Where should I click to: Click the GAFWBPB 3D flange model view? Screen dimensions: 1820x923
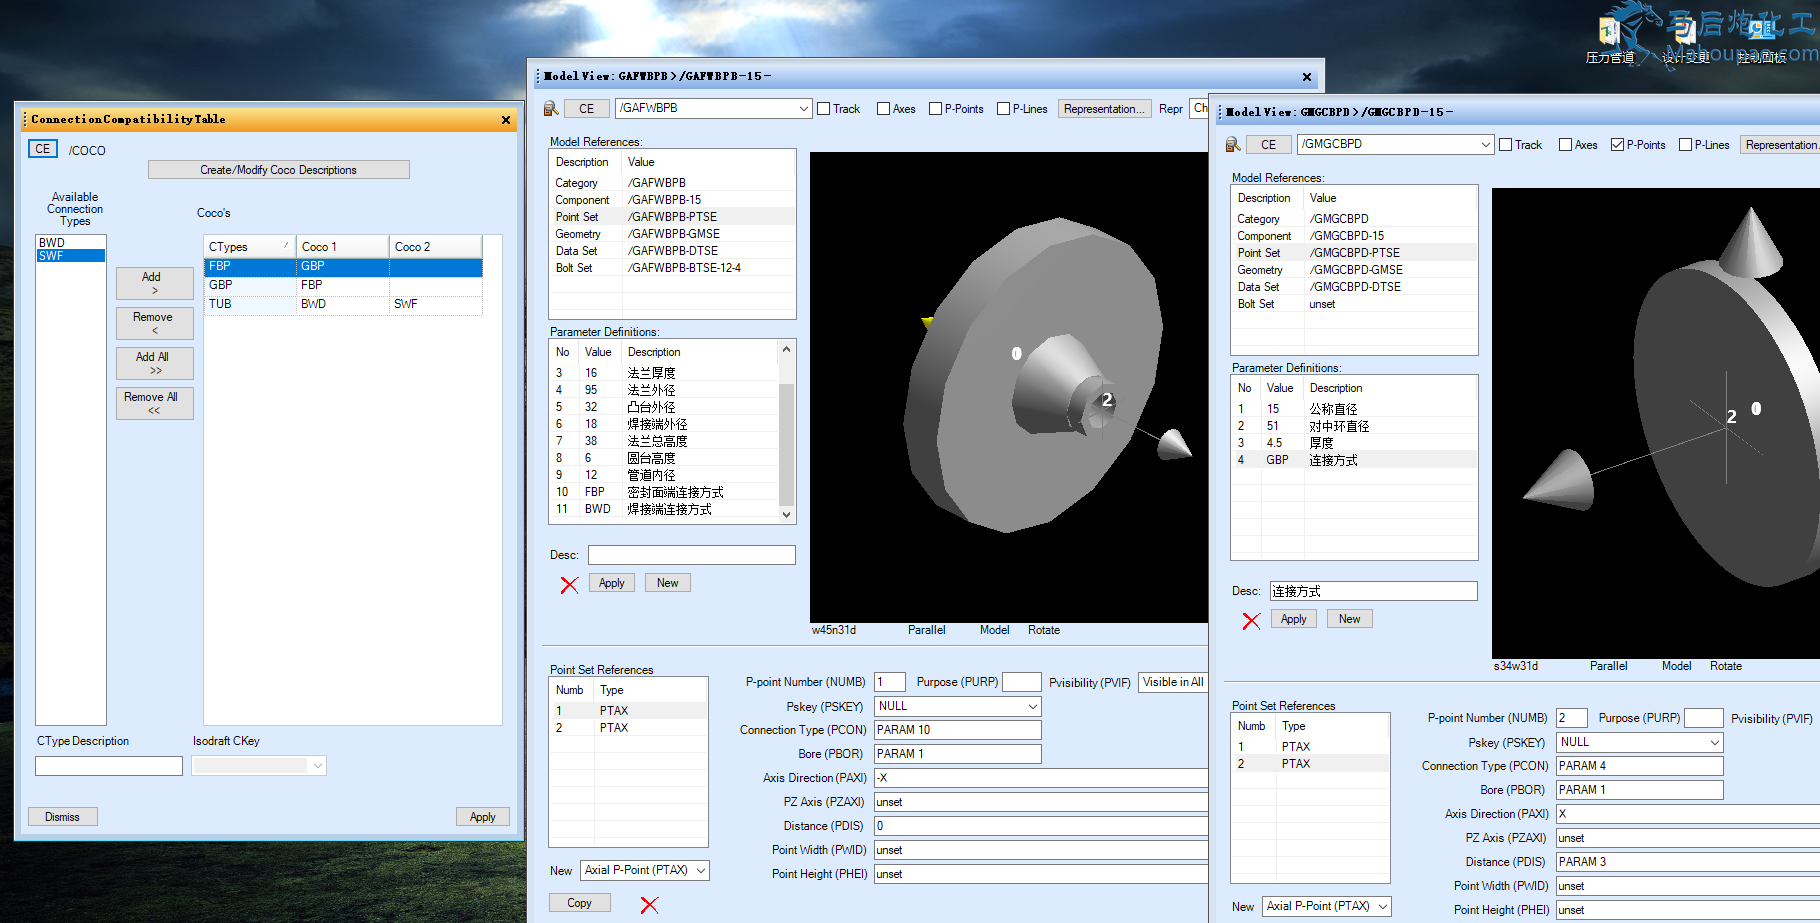click(1008, 387)
